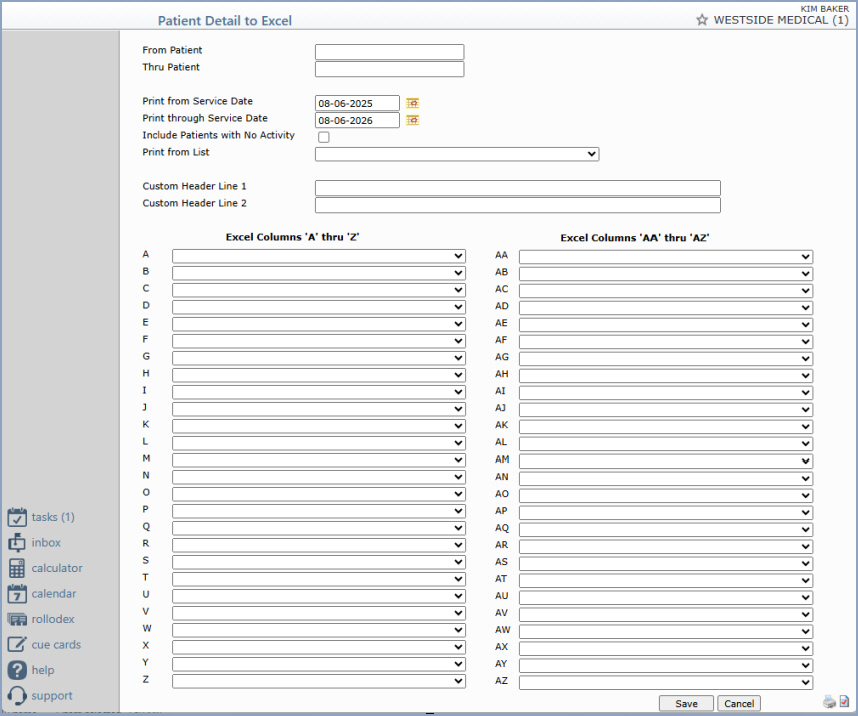Click the From Patient input field
This screenshot has width=858, height=716.
tap(390, 52)
